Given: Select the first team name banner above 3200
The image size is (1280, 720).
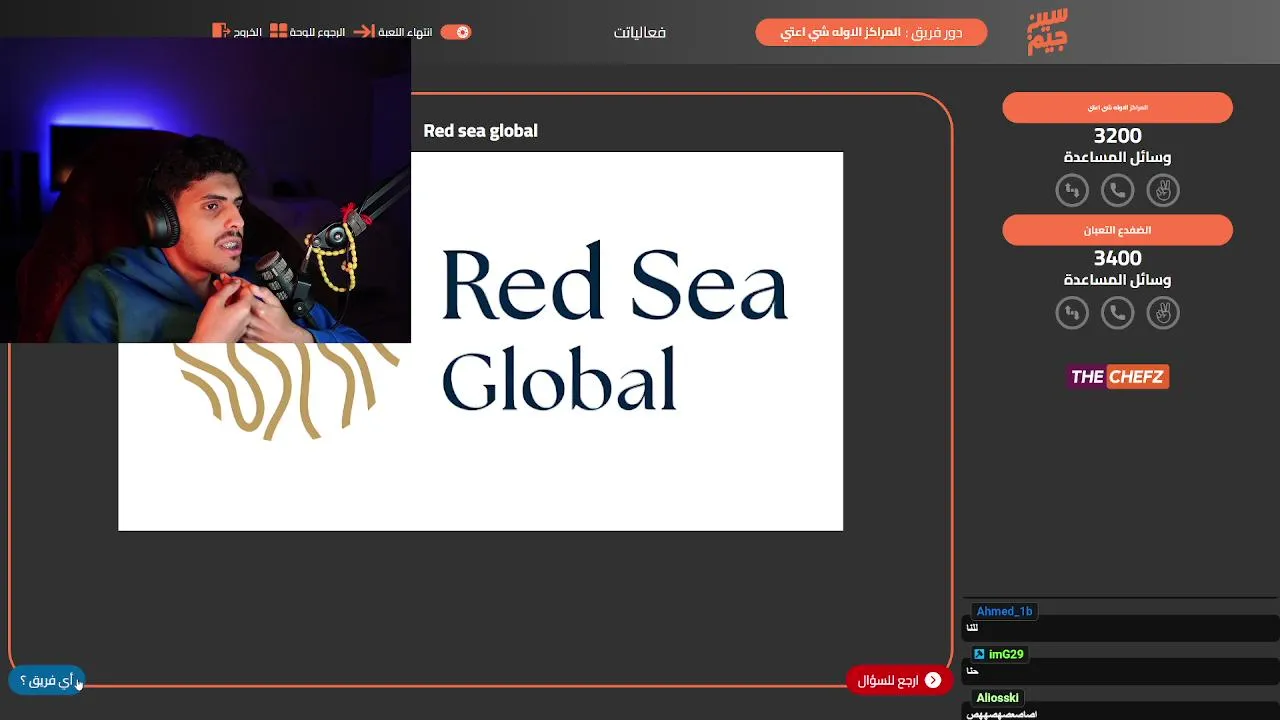Looking at the screenshot, I should click(x=1117, y=107).
